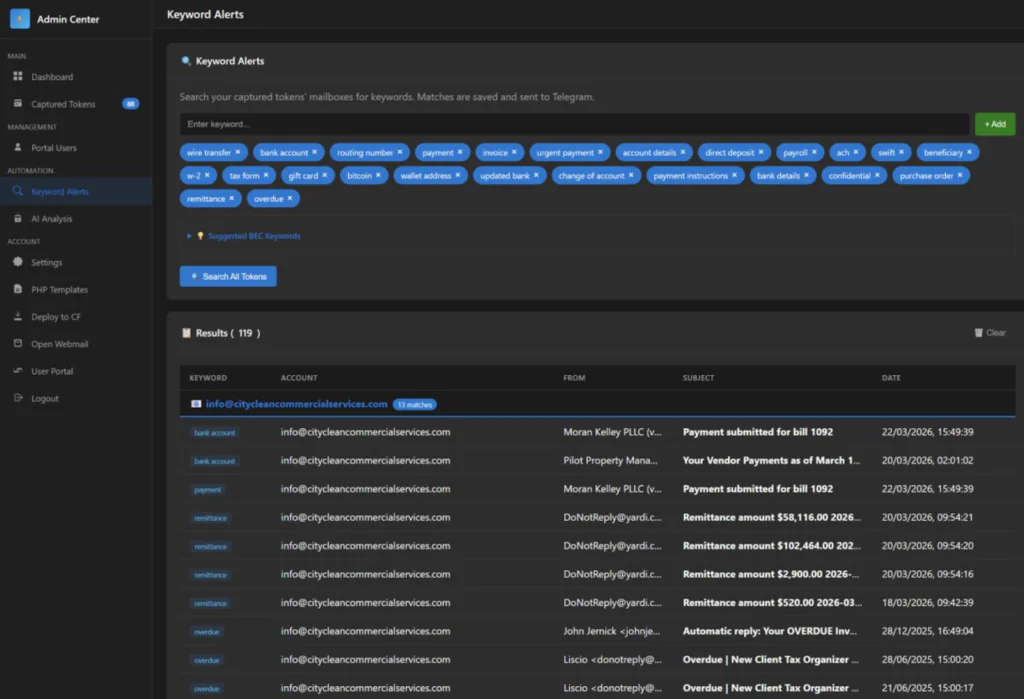The image size is (1024, 699).
Task: Open the 'Payment submitted for bill 1092' result row
Action: coord(757,432)
